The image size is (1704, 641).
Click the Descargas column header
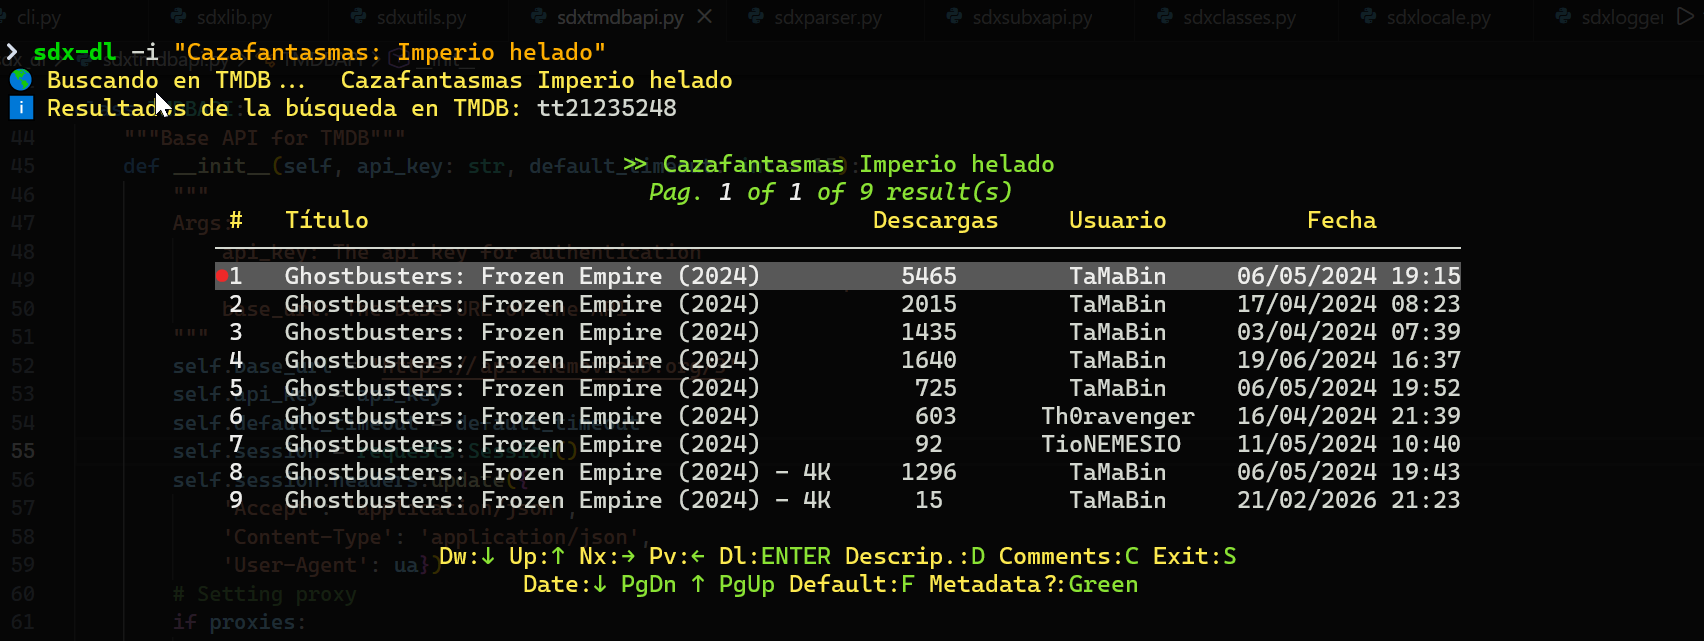[935, 220]
